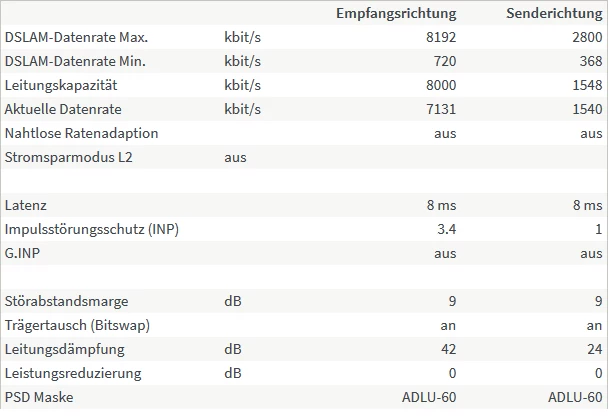Screen dimensions: 610x418
Task: Click the PSD Maske label
Action: [x=39, y=398]
